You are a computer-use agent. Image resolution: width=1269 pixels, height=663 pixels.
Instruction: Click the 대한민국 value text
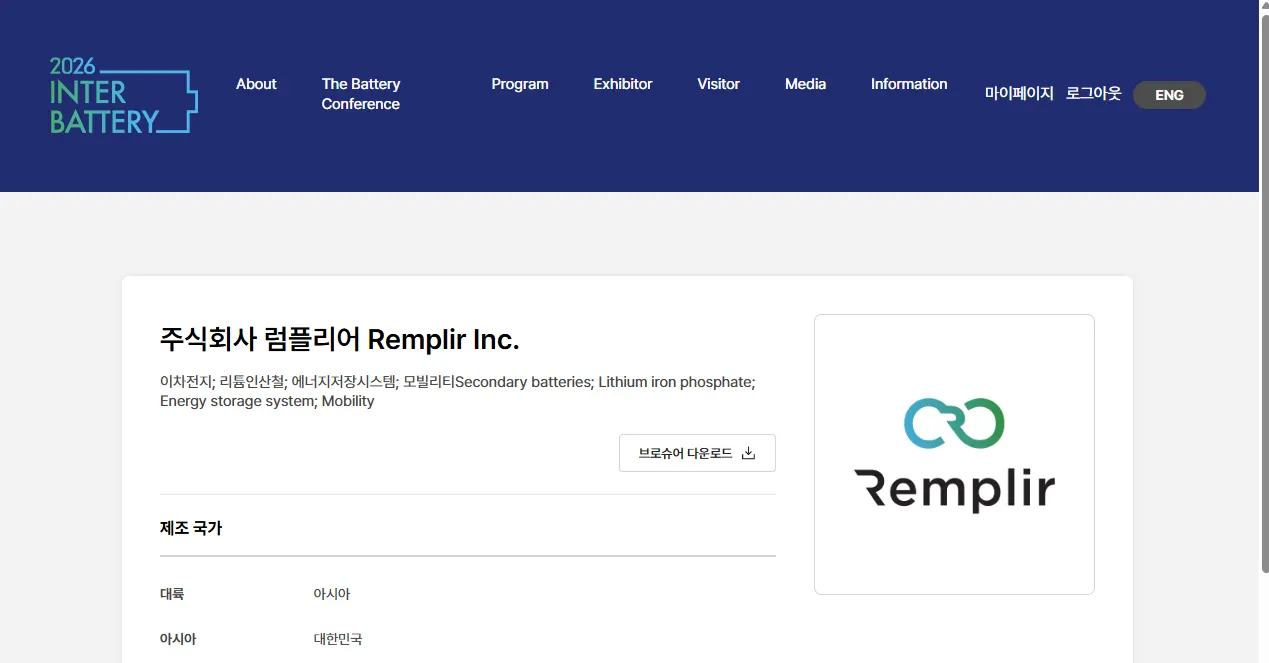click(x=338, y=639)
